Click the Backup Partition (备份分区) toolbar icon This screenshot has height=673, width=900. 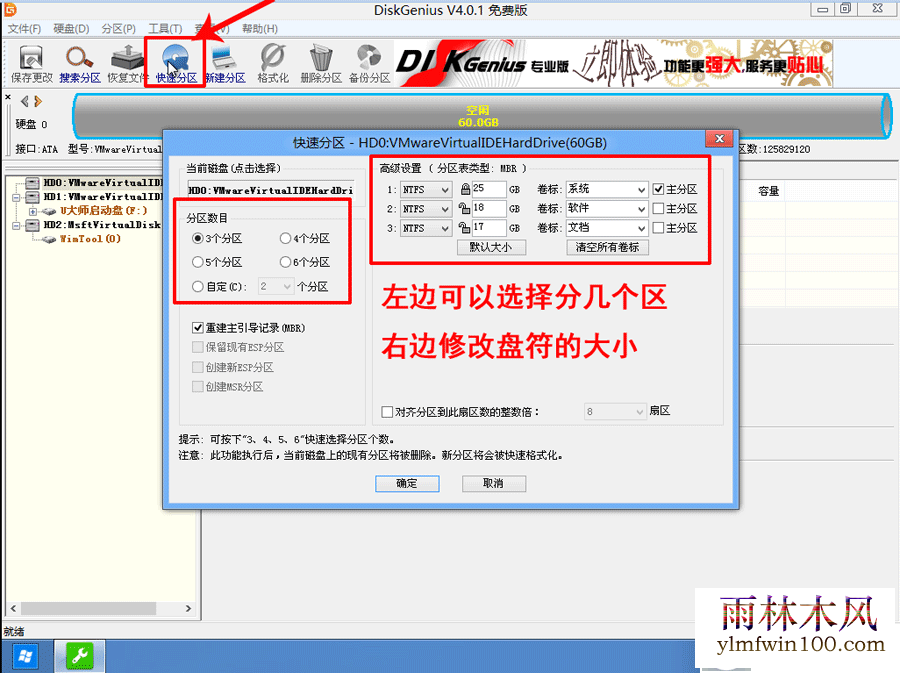(x=369, y=64)
